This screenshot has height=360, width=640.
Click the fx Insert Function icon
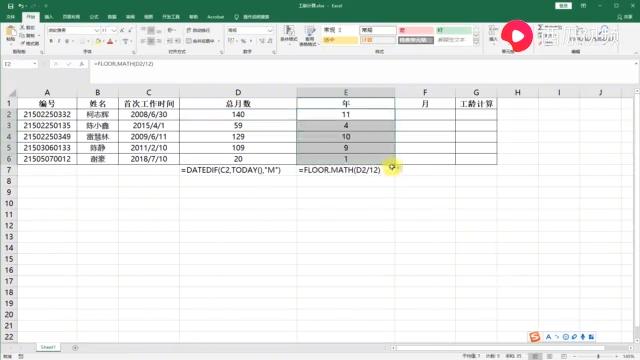pos(82,64)
